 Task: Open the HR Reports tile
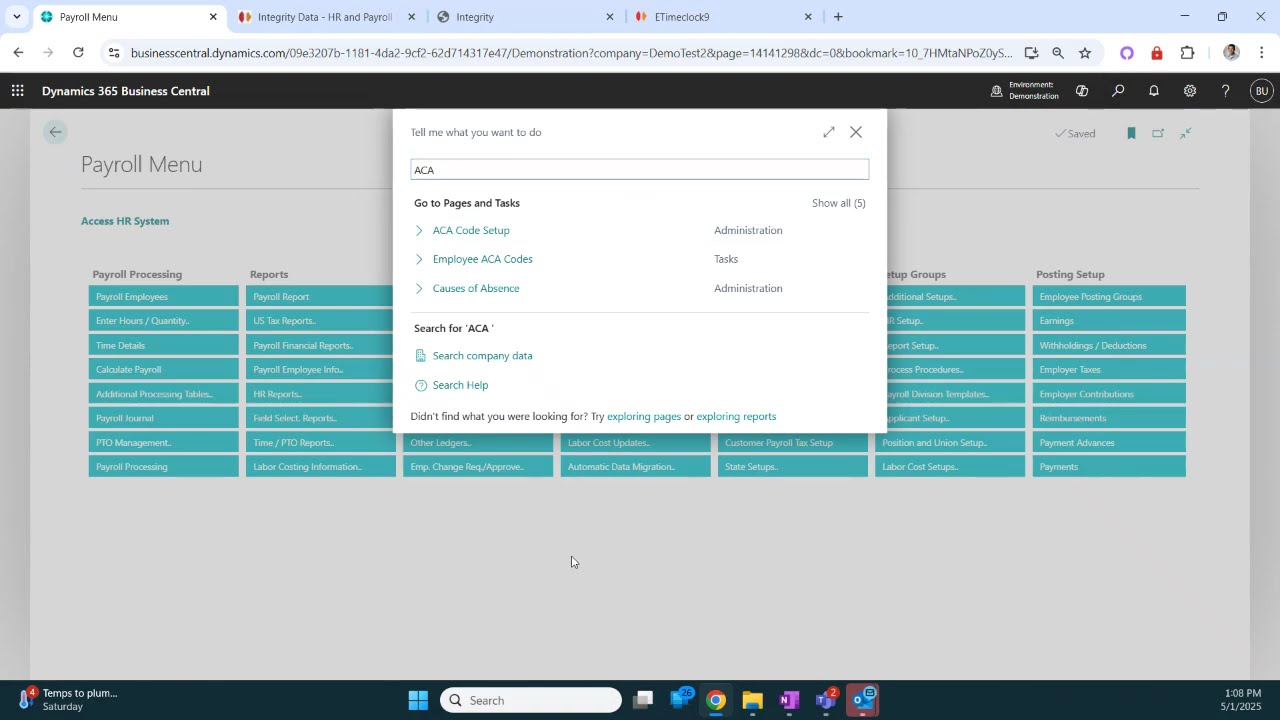tap(320, 394)
